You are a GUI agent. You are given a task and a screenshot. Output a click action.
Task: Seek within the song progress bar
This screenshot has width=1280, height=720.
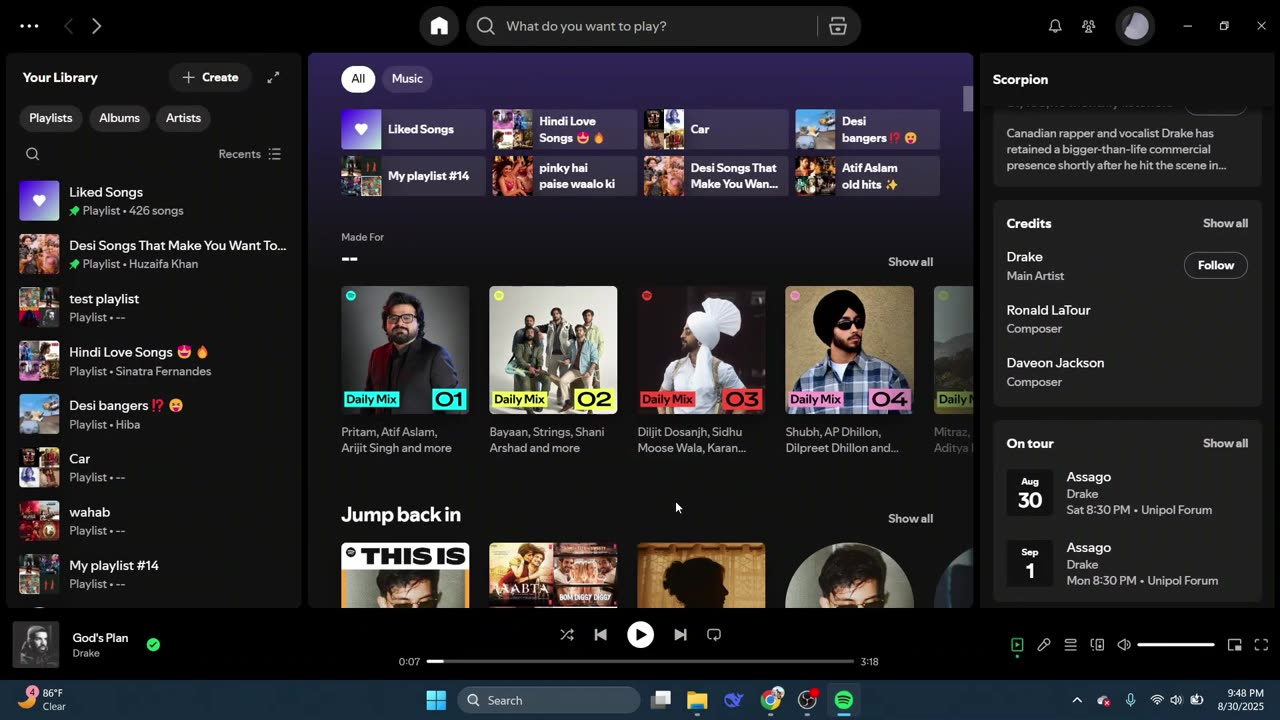click(x=640, y=661)
